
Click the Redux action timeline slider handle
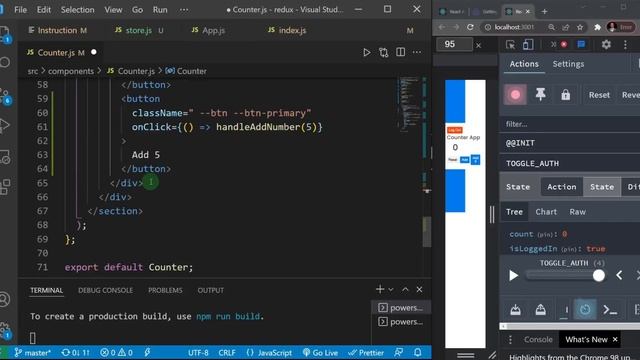[x=598, y=276]
